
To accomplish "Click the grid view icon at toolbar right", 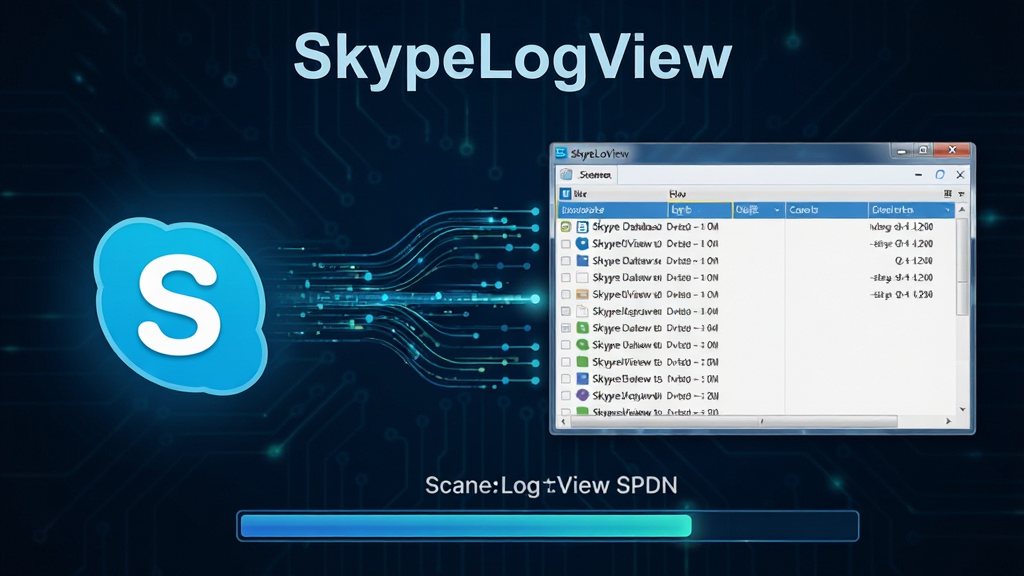I will click(x=948, y=194).
